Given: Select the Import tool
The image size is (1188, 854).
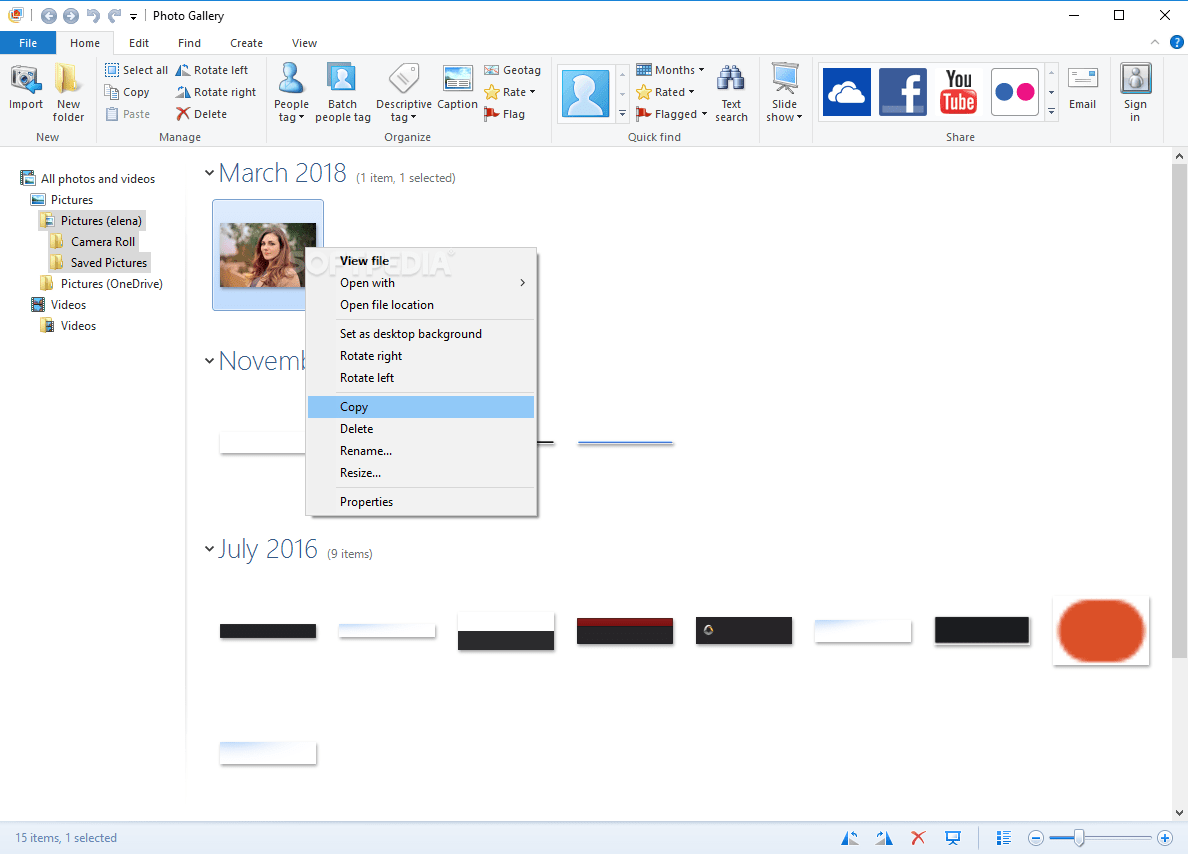Looking at the screenshot, I should [x=25, y=92].
